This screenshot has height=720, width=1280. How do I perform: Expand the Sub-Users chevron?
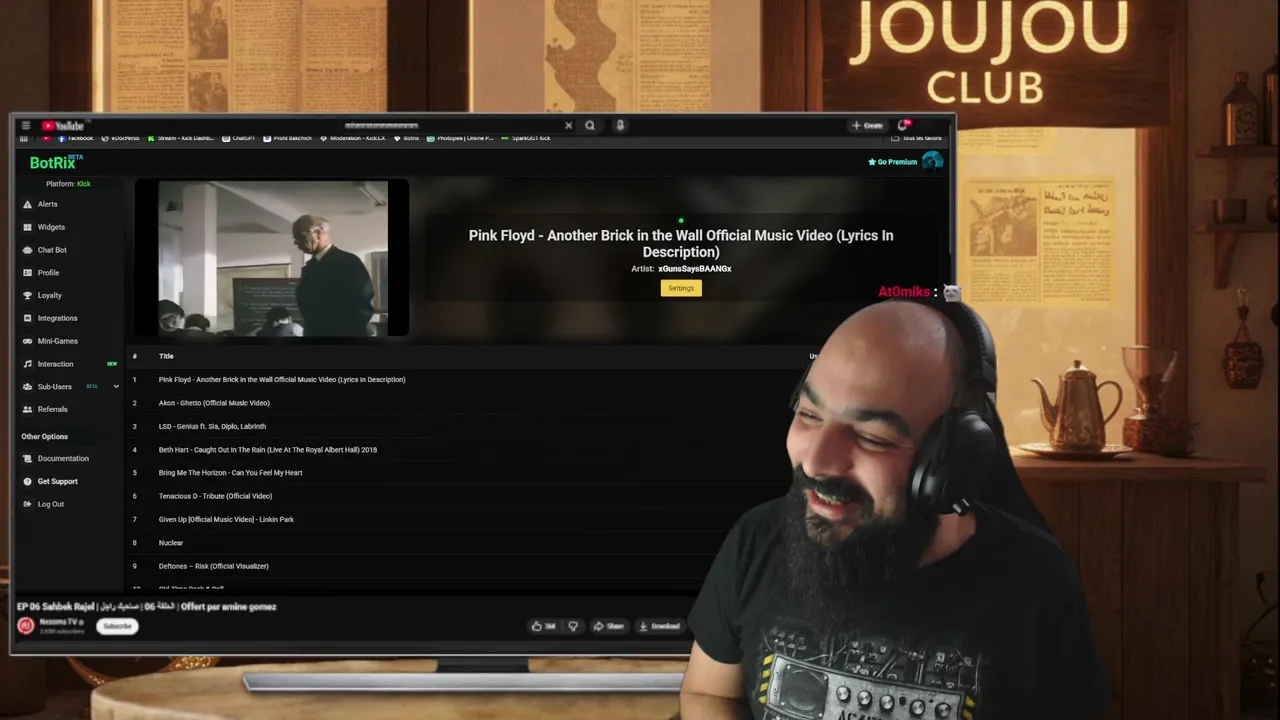[x=116, y=387]
